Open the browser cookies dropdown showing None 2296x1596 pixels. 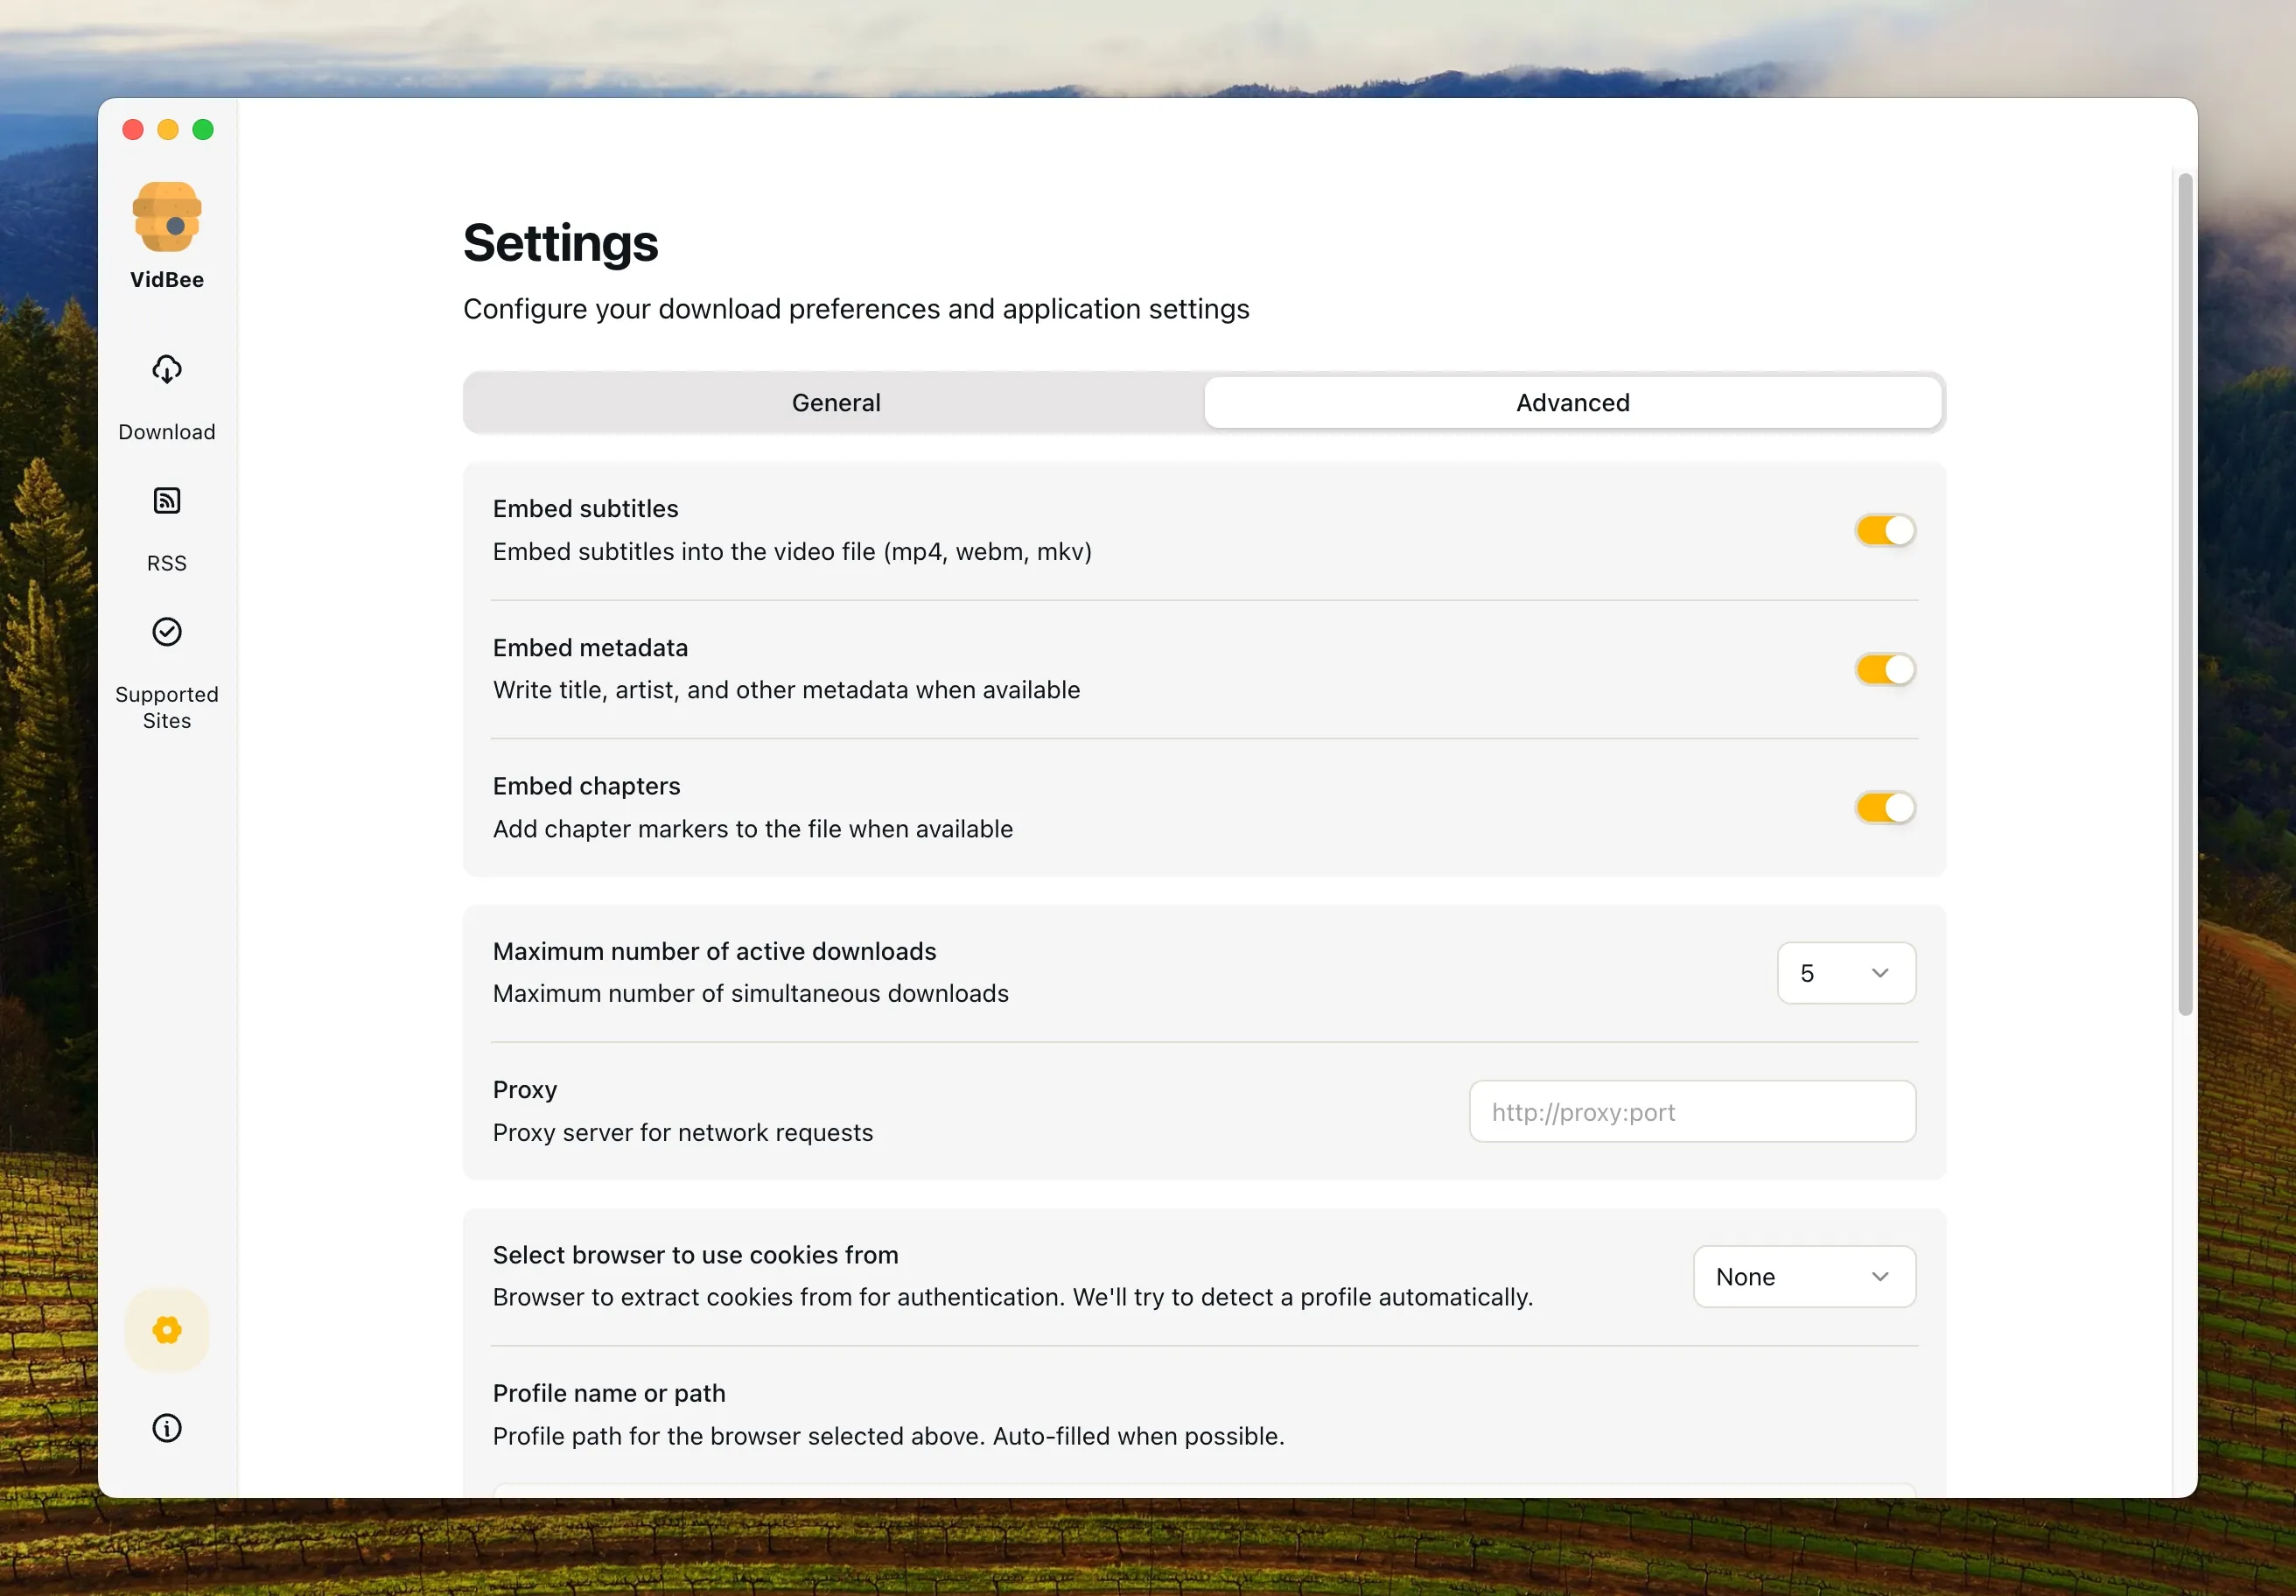click(1804, 1276)
